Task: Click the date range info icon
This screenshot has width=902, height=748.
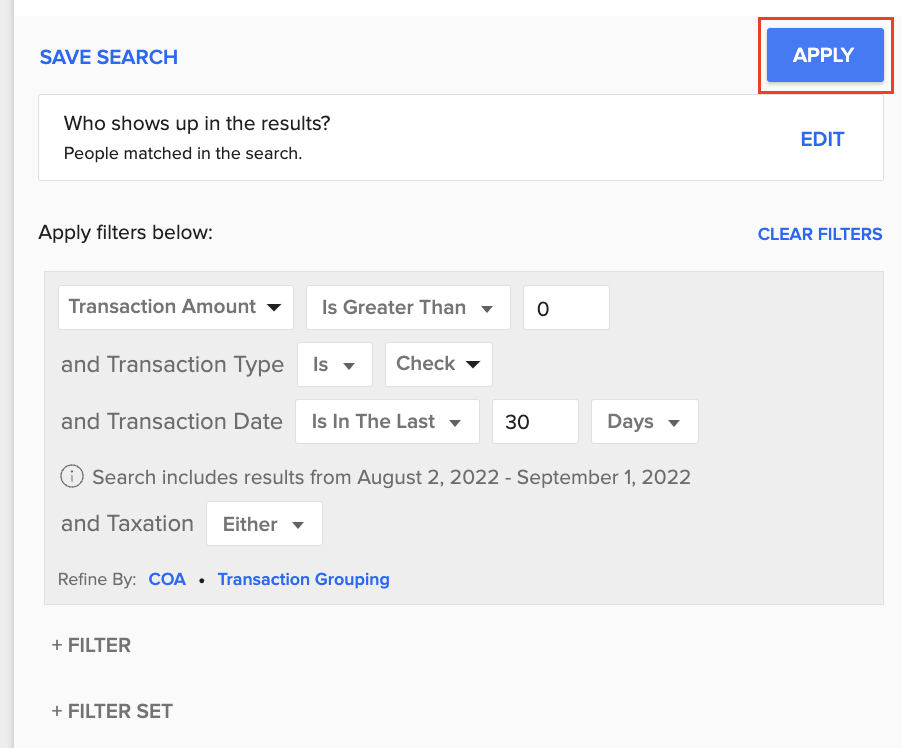Action: (x=72, y=476)
